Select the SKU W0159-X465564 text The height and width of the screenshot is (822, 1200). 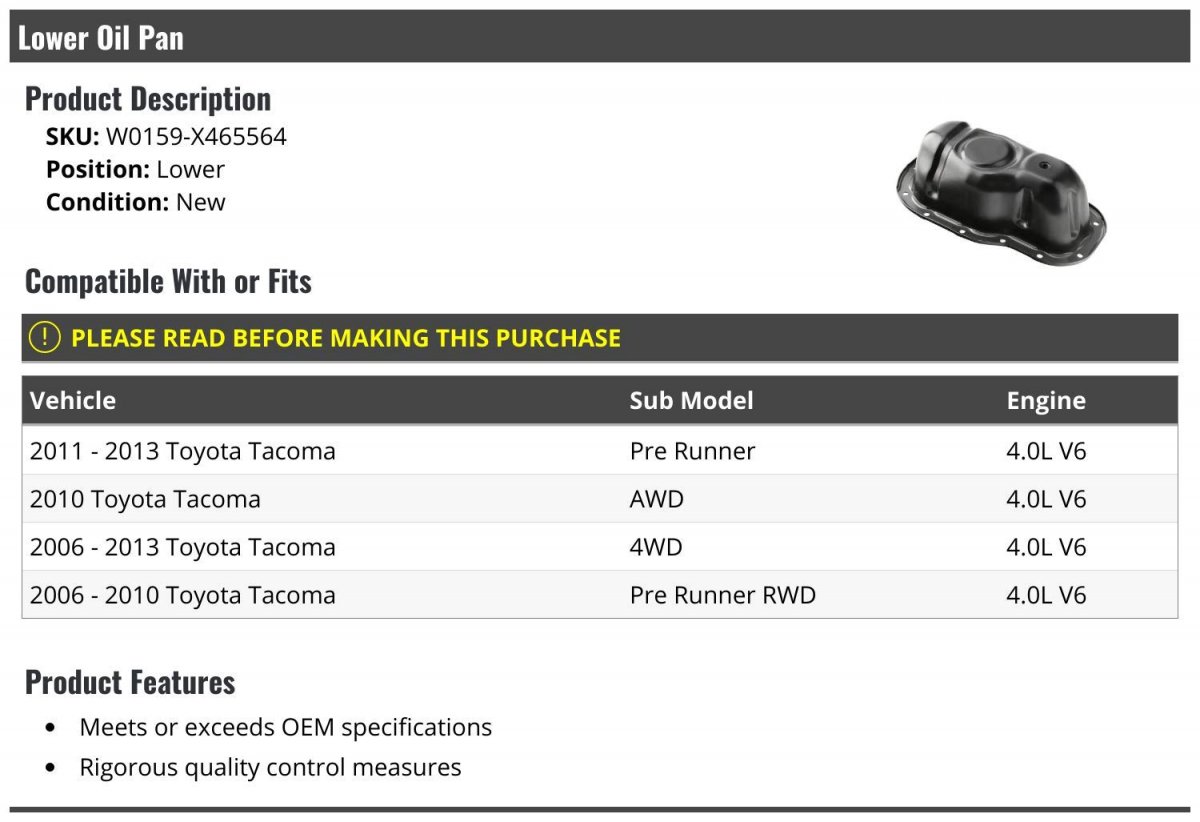tap(196, 137)
